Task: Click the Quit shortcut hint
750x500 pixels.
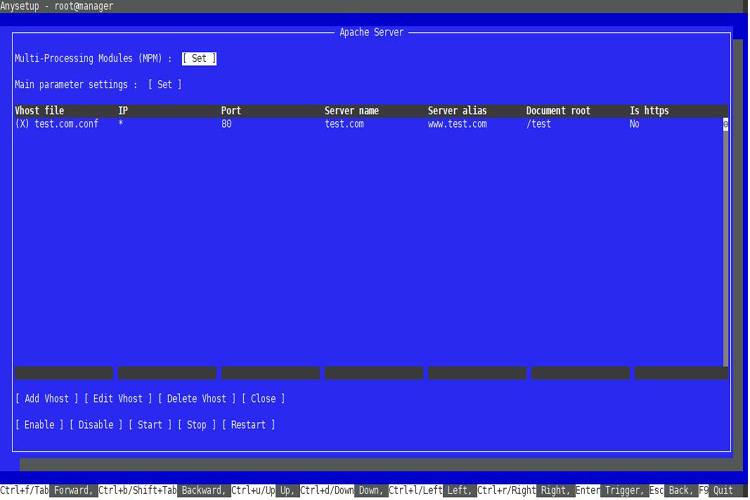Action: tap(723, 490)
